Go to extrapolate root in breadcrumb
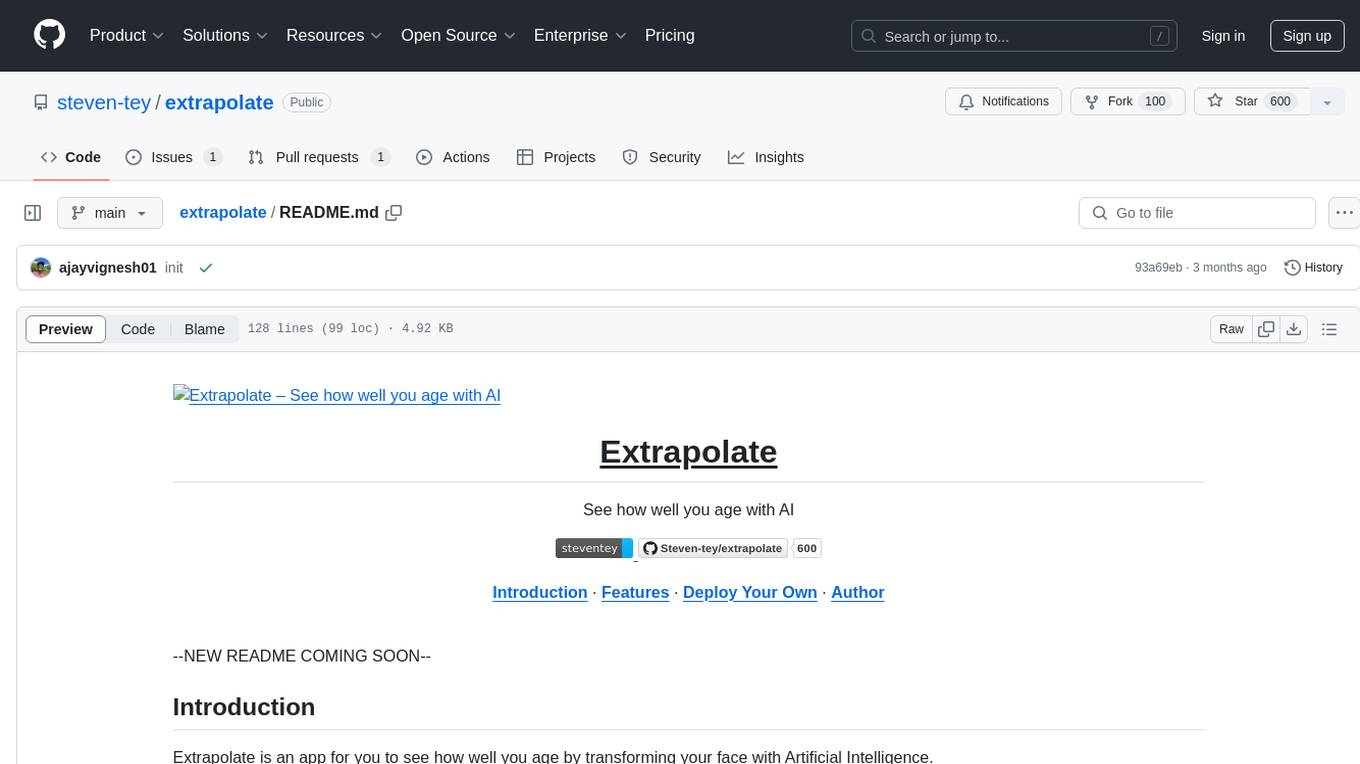The height and width of the screenshot is (764, 1360). pos(223,213)
